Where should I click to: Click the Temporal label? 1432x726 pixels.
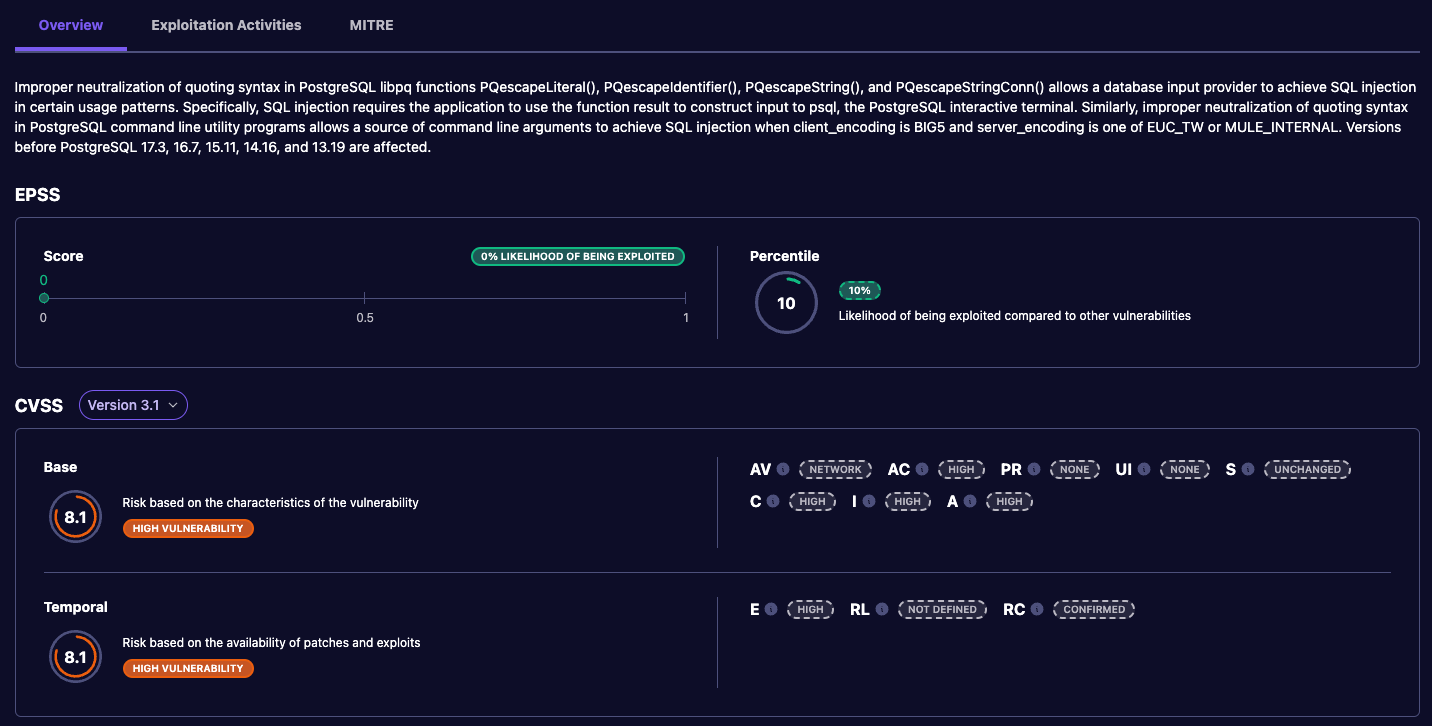pos(76,607)
